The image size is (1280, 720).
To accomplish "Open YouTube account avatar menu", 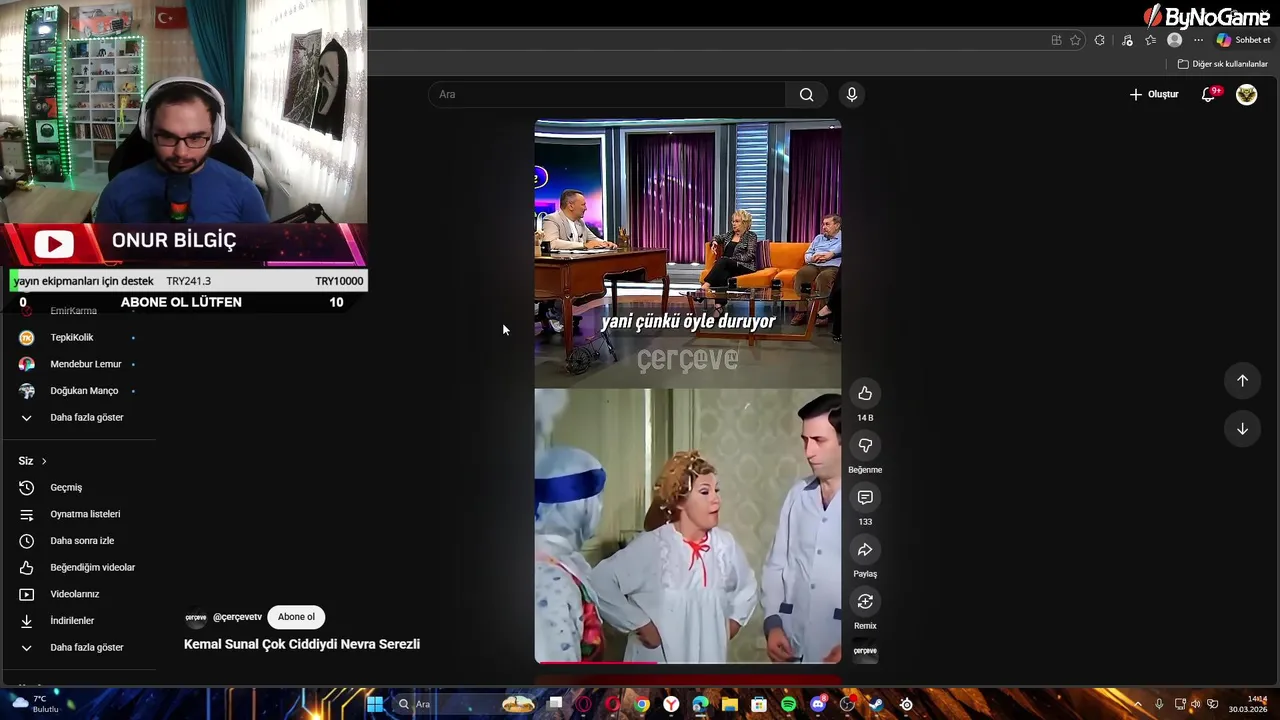I will pyautogui.click(x=1246, y=94).
